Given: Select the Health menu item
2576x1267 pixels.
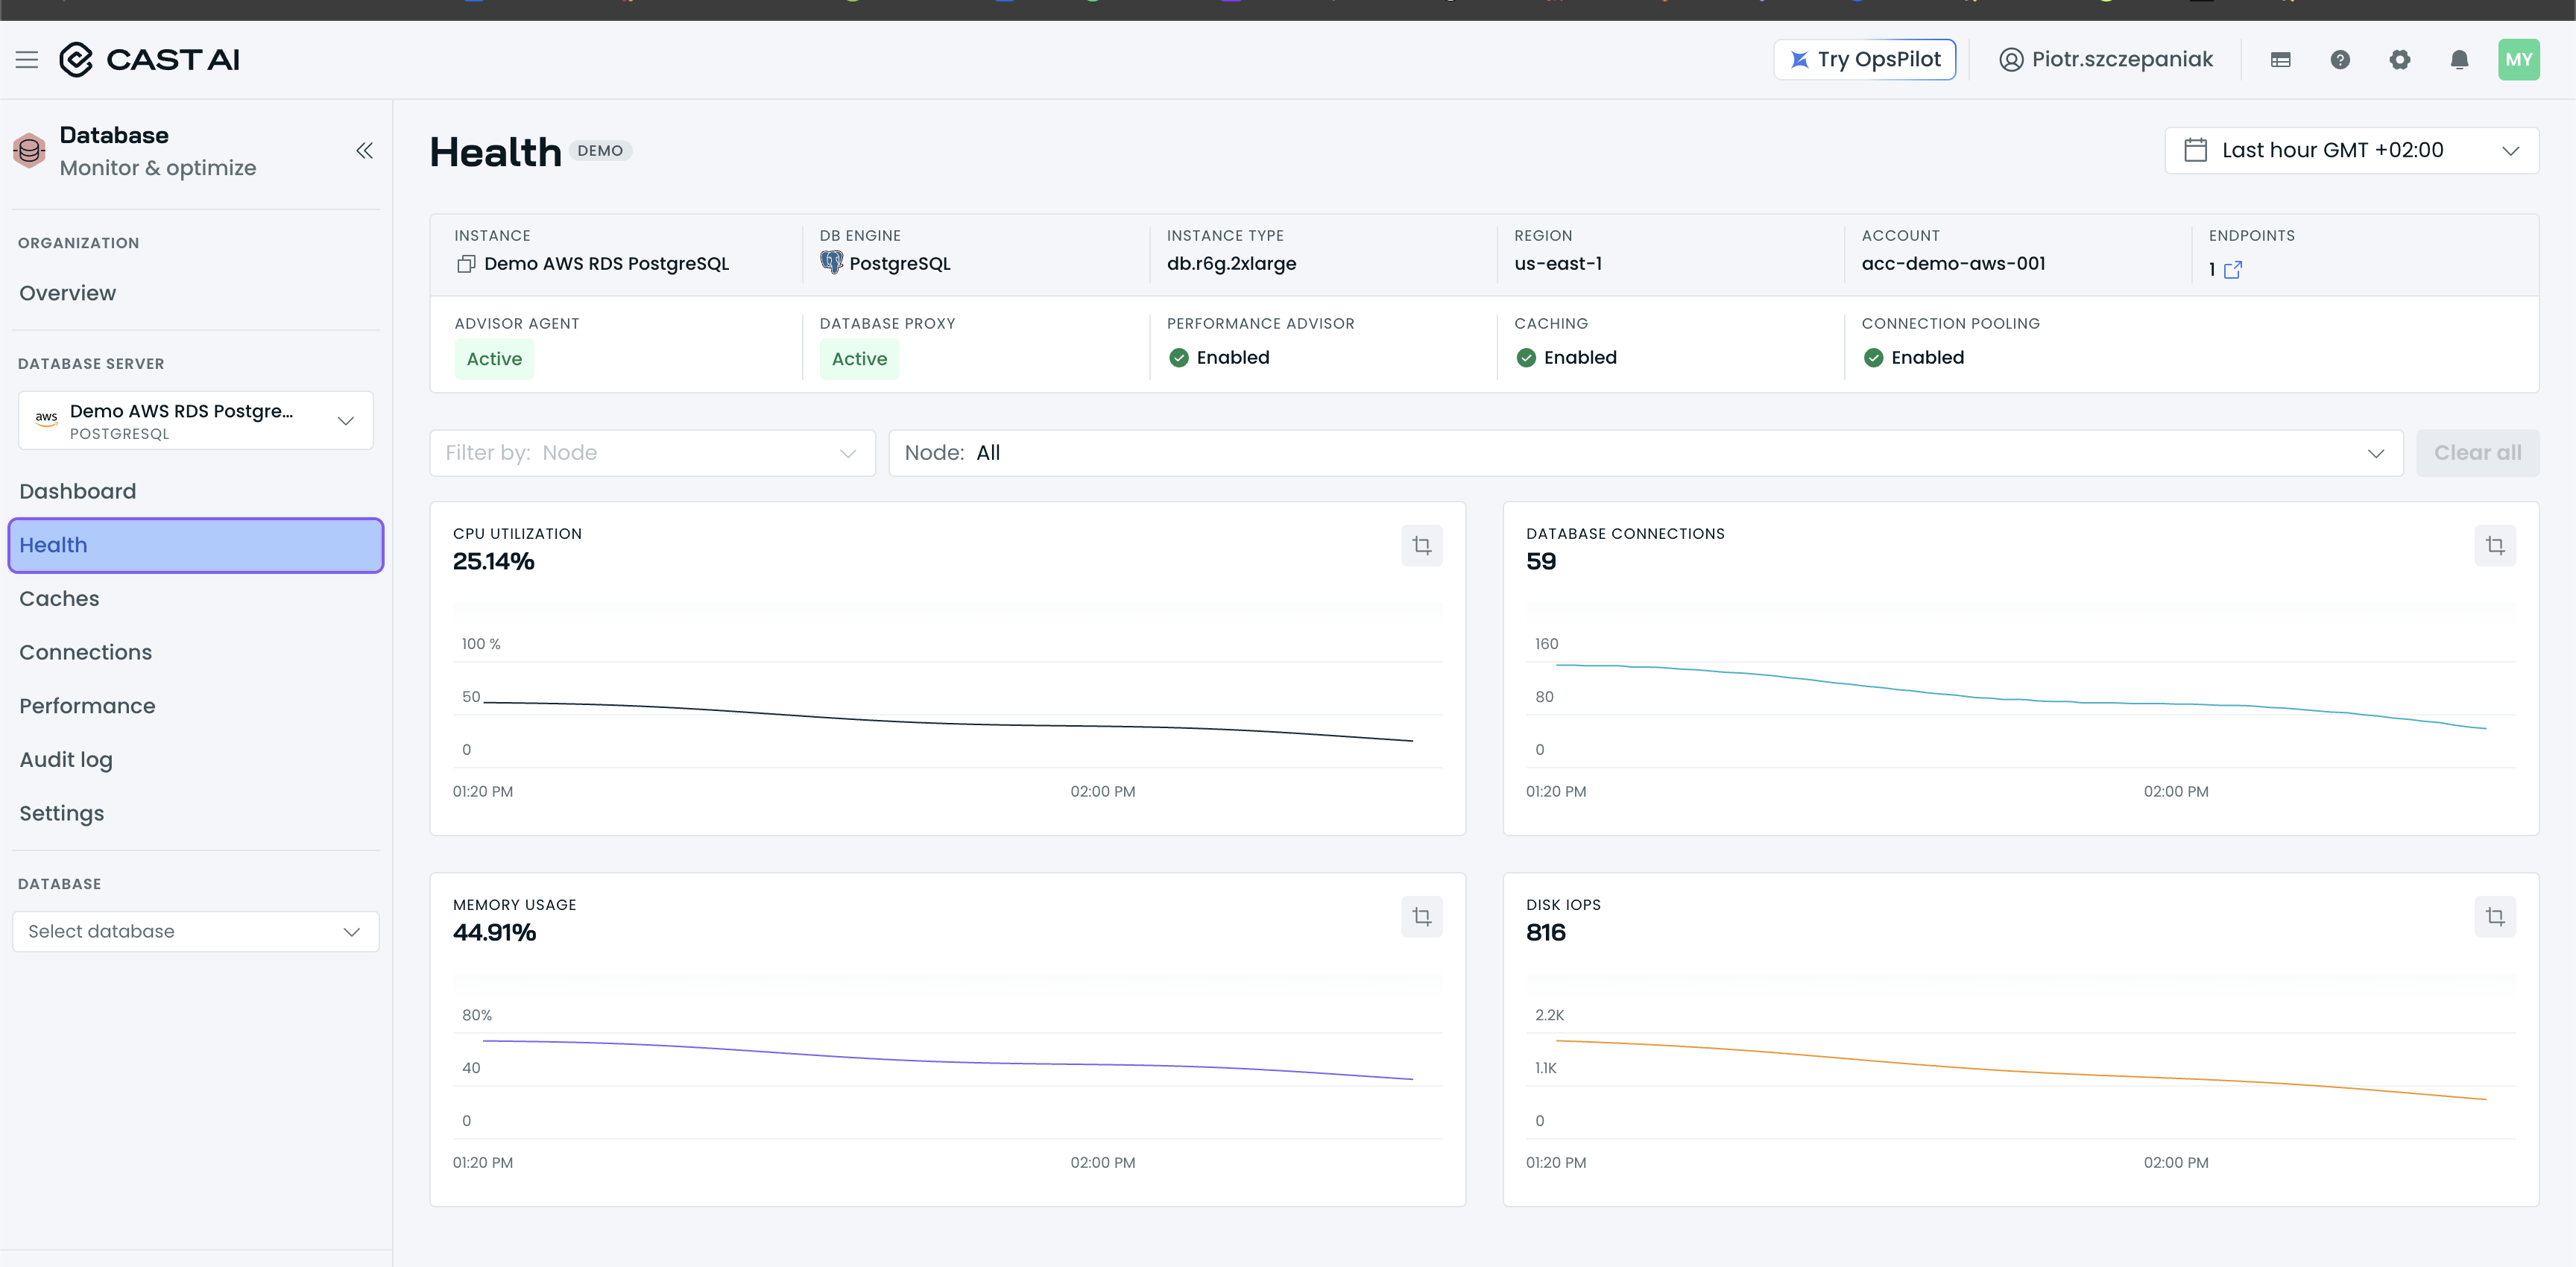Looking at the screenshot, I should click(196, 545).
